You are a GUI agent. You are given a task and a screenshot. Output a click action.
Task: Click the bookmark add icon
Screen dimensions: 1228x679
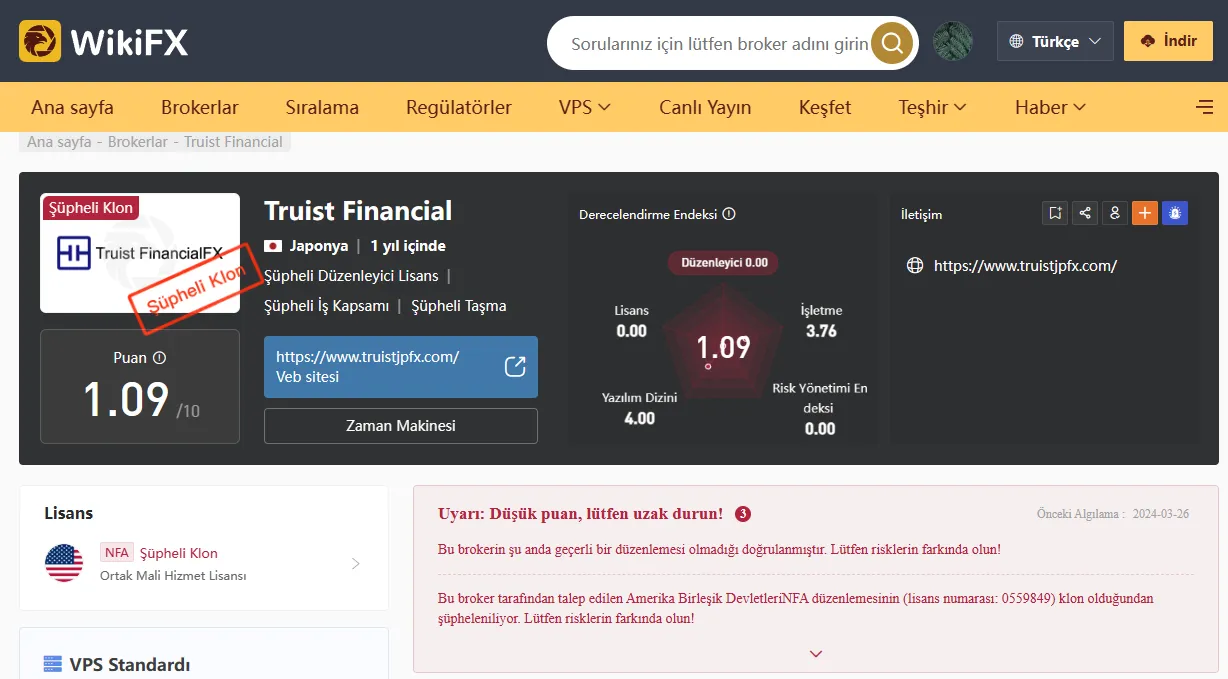click(1054, 213)
